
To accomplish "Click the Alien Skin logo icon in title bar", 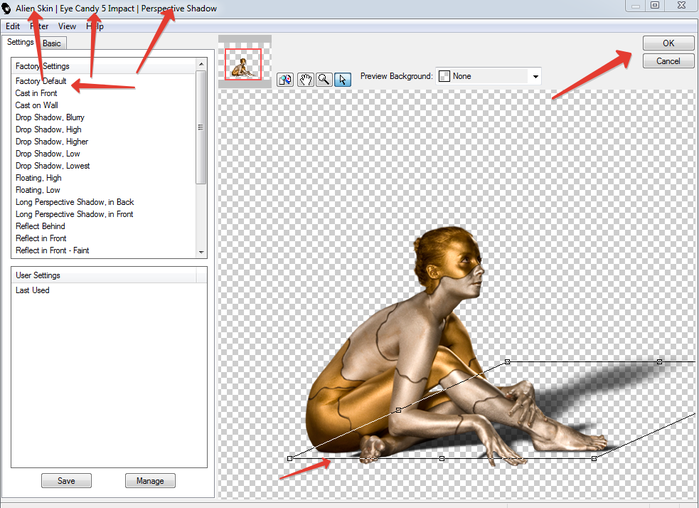I will (6, 8).
